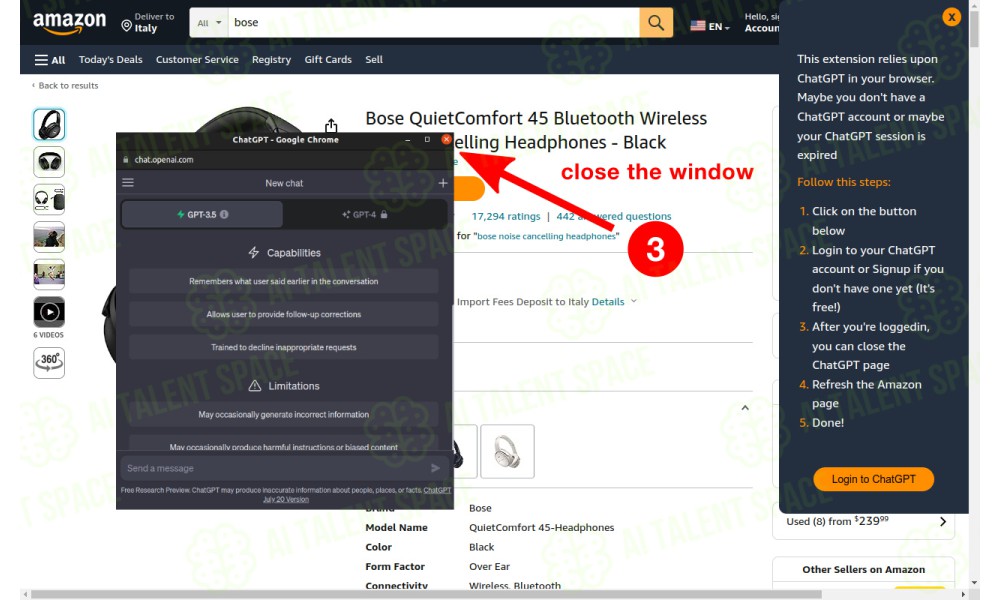This screenshot has width=1000, height=600.
Task: Open the All search category dropdown
Action: point(209,23)
